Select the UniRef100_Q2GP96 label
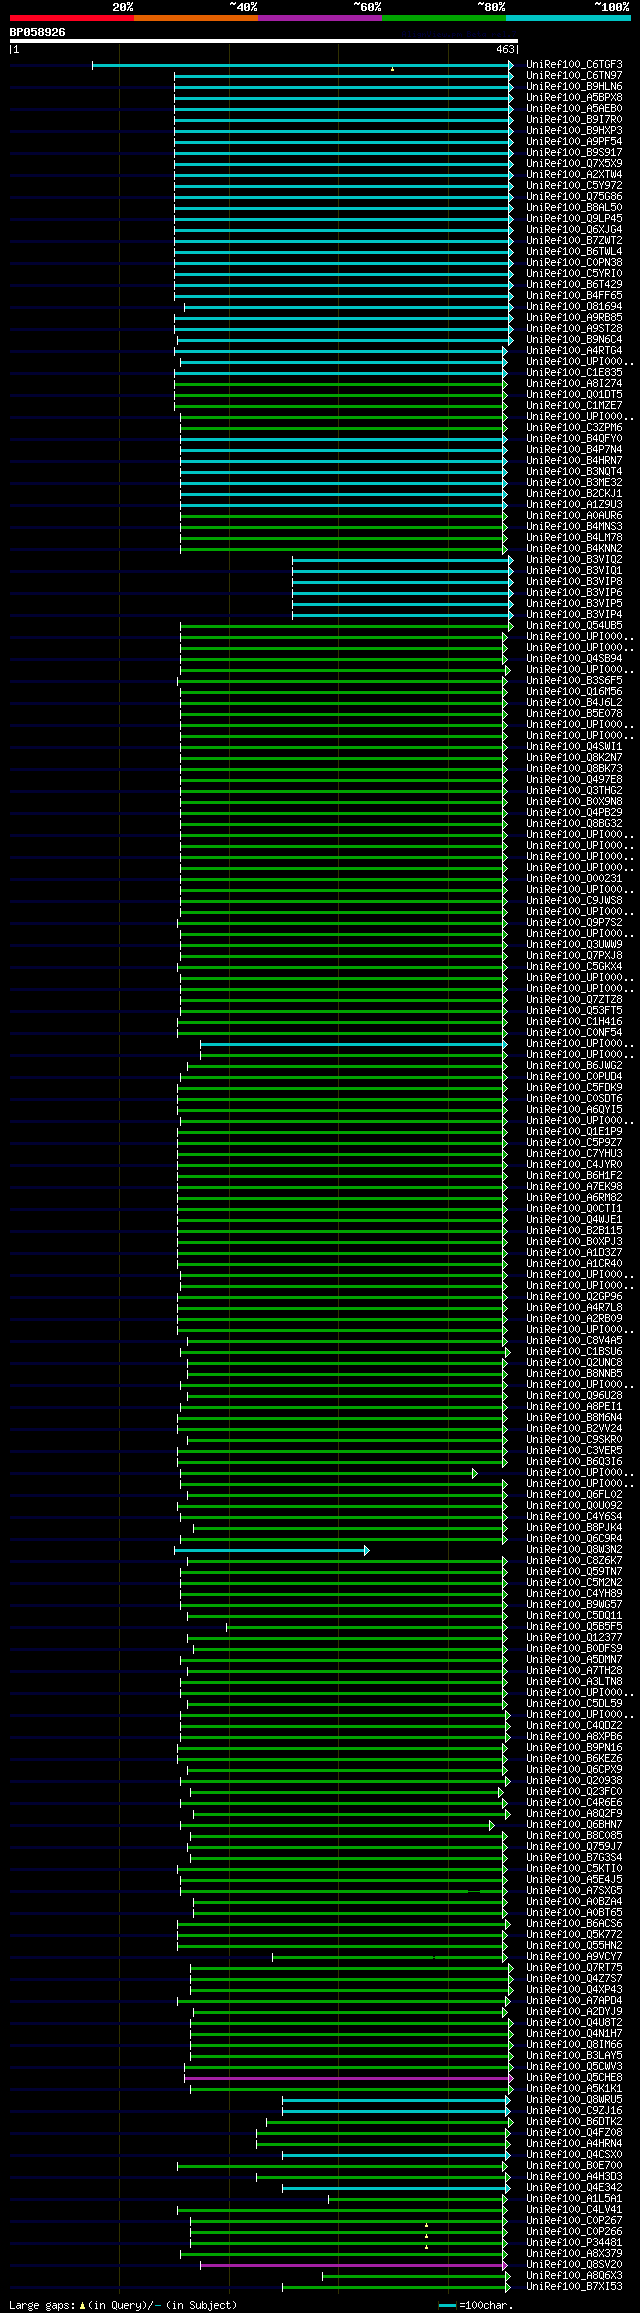The height and width of the screenshot is (2313, 640). coord(574,1297)
